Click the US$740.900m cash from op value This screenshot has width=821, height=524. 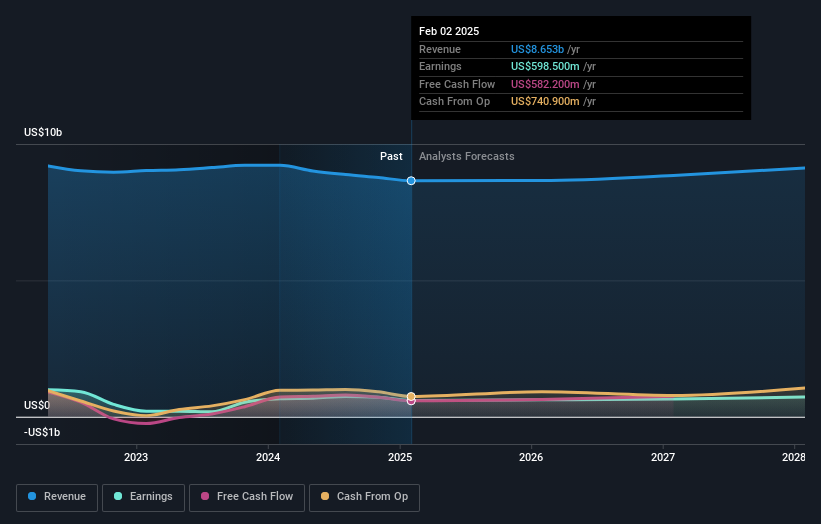[x=545, y=102]
